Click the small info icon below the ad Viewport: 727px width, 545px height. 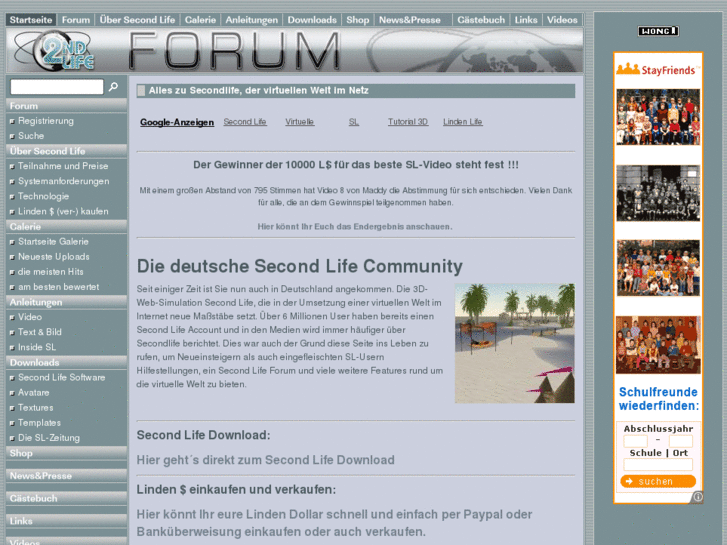point(697,496)
